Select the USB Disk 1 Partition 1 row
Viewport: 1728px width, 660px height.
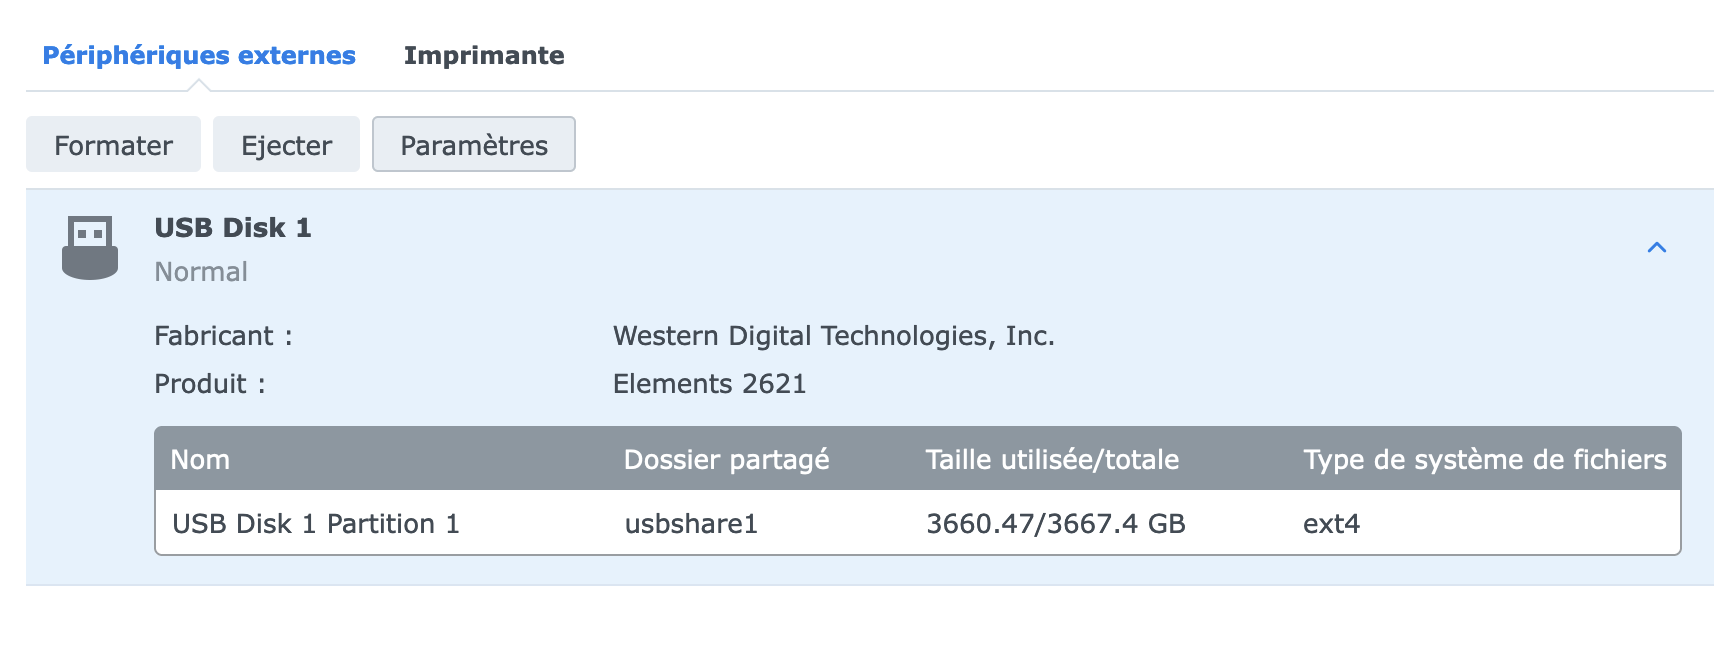click(315, 524)
